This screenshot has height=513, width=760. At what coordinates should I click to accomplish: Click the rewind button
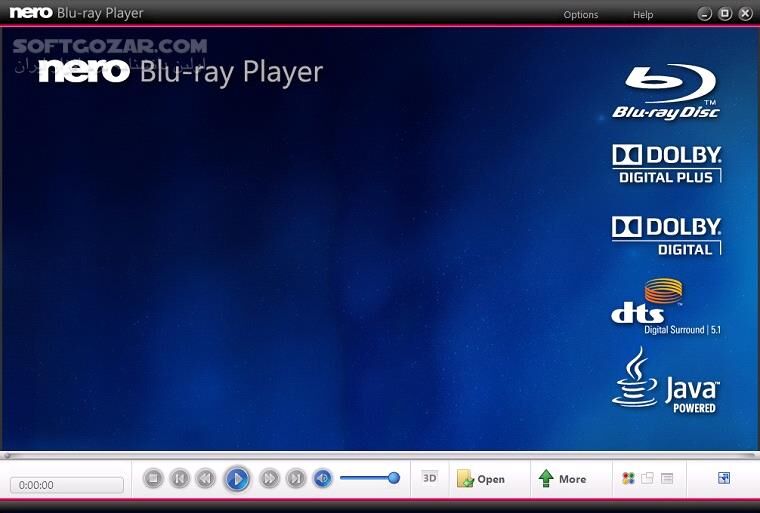206,479
